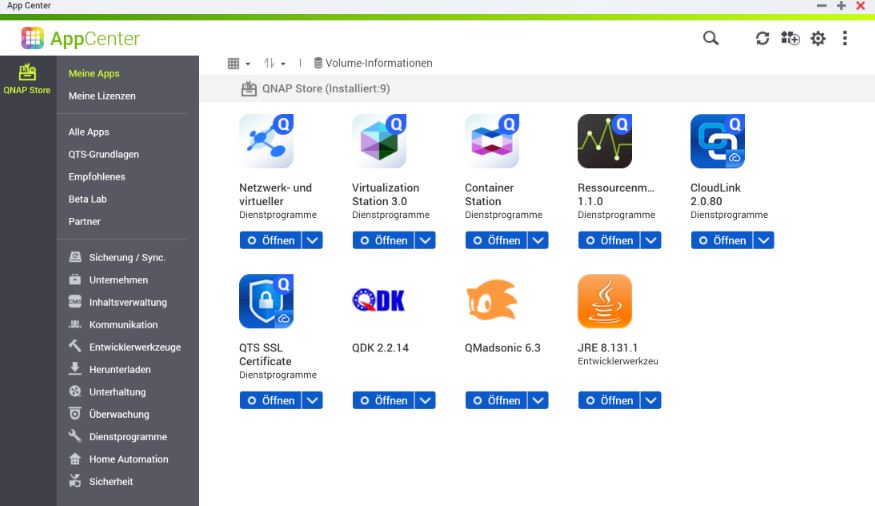Viewport: 875px width, 506px height.
Task: Open QTS-Grundlagen category
Action: [x=103, y=154]
